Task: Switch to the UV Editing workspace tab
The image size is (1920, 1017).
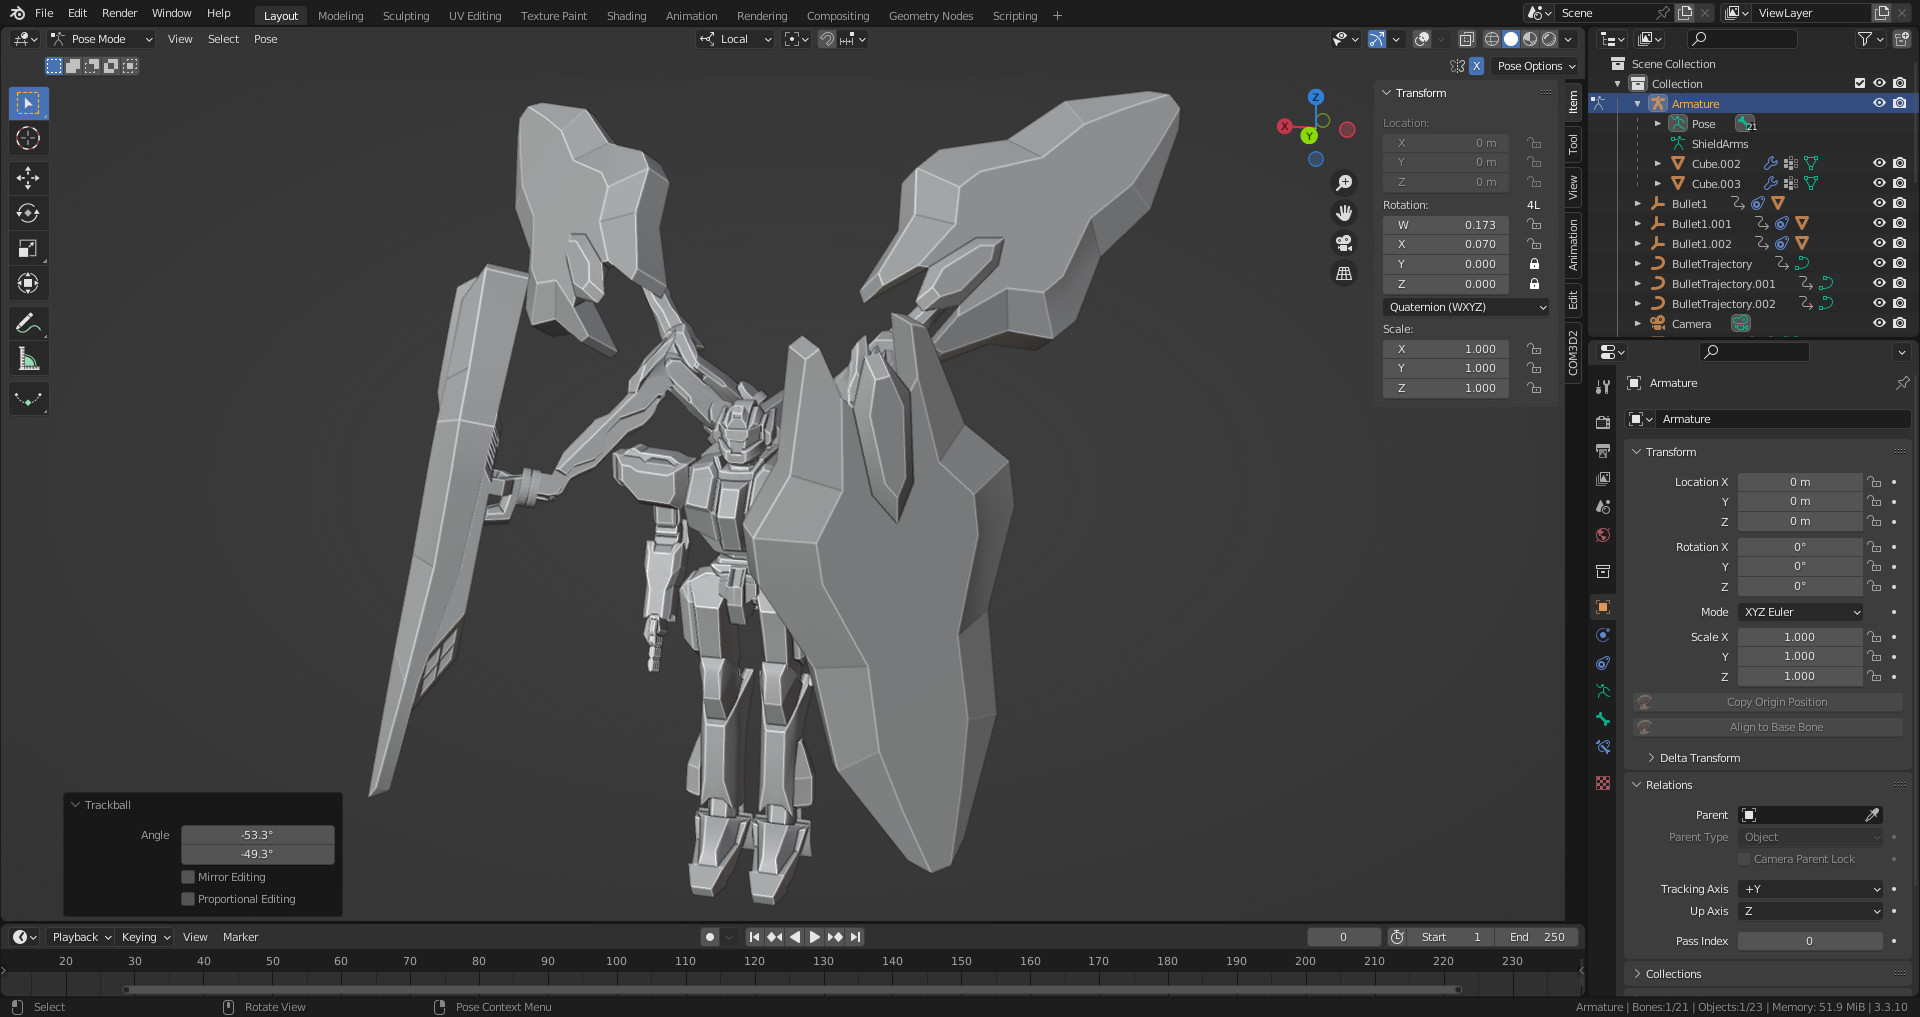Action: tap(475, 16)
